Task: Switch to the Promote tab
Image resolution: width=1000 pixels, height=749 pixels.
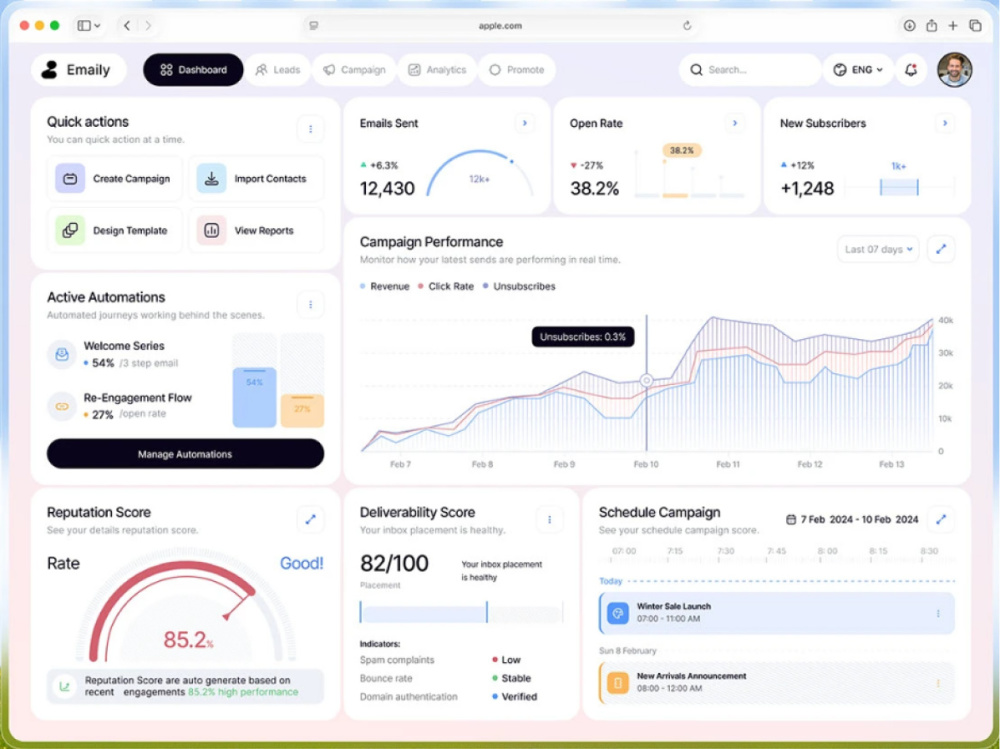Action: click(x=517, y=70)
